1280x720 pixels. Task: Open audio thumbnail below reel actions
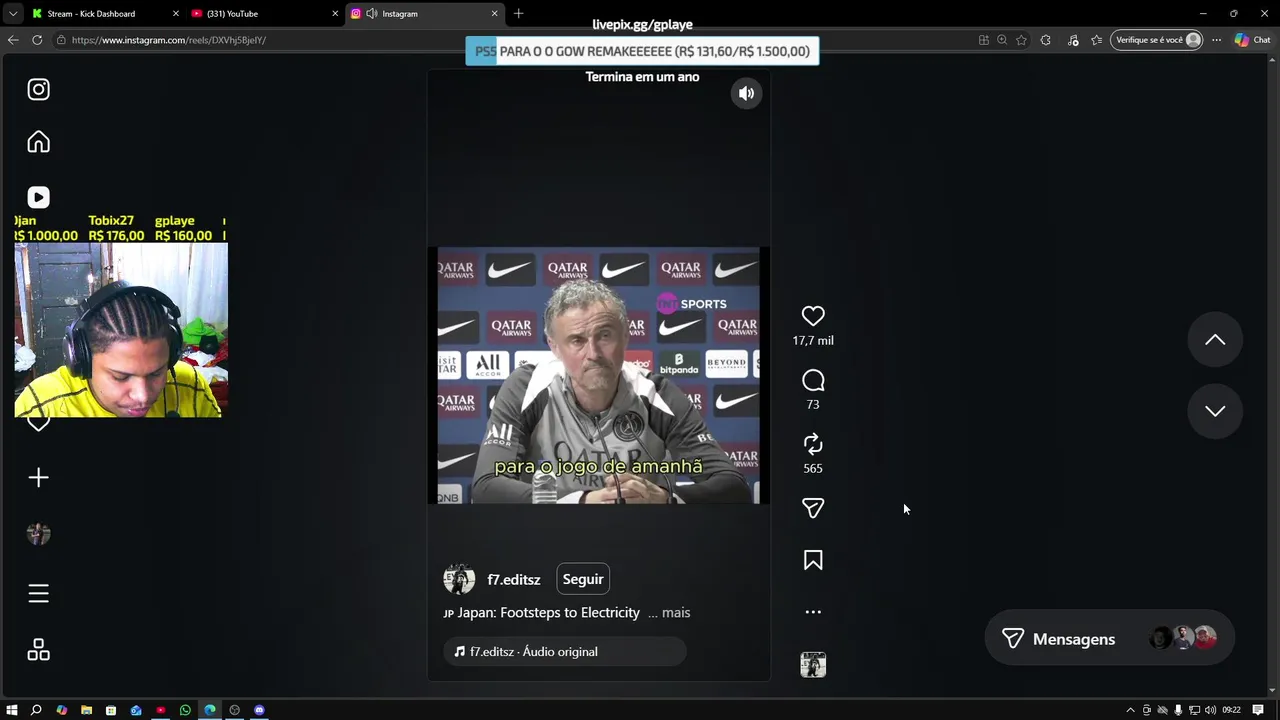pyautogui.click(x=813, y=665)
